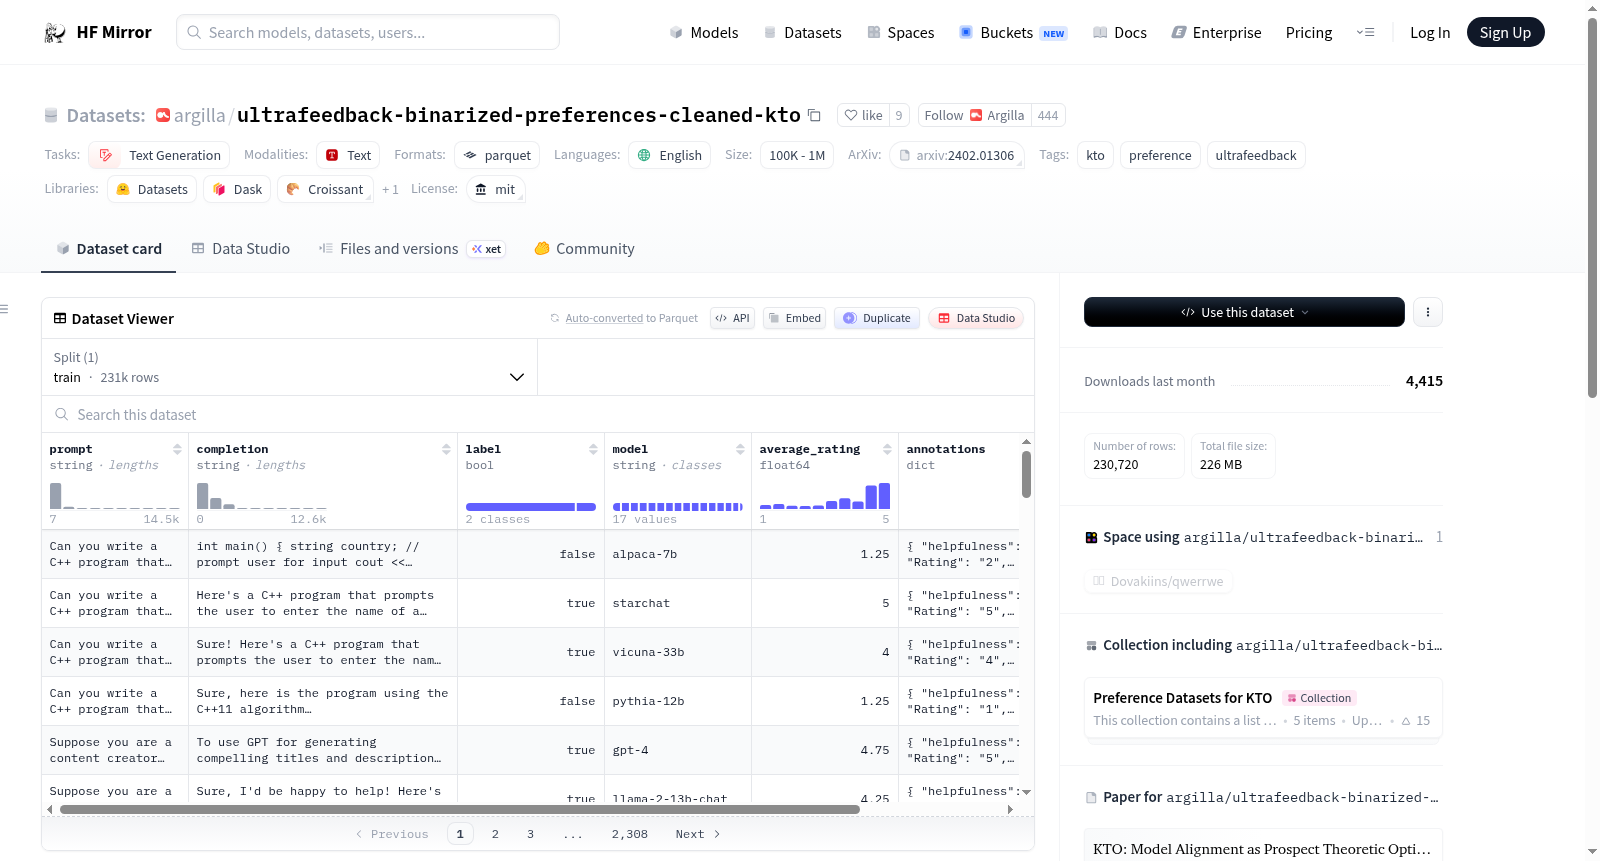Viewport: 1600px width, 861px height.
Task: Expand additional libraries with + 1
Action: coord(390,189)
